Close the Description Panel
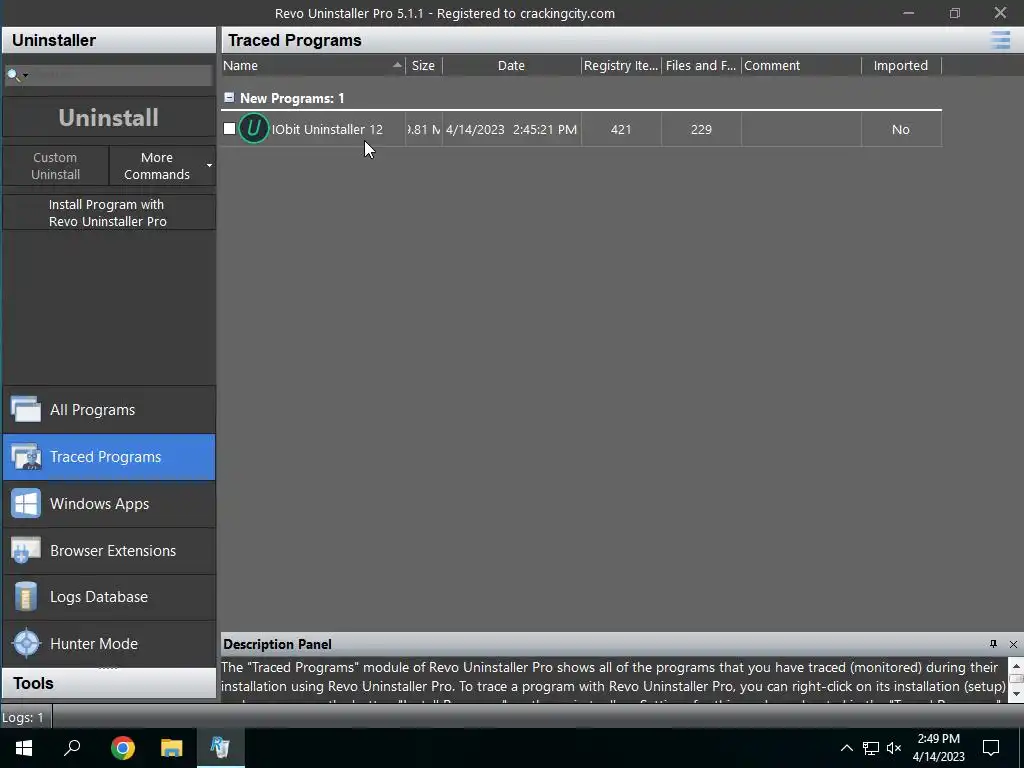1024x768 pixels. pos(1013,644)
